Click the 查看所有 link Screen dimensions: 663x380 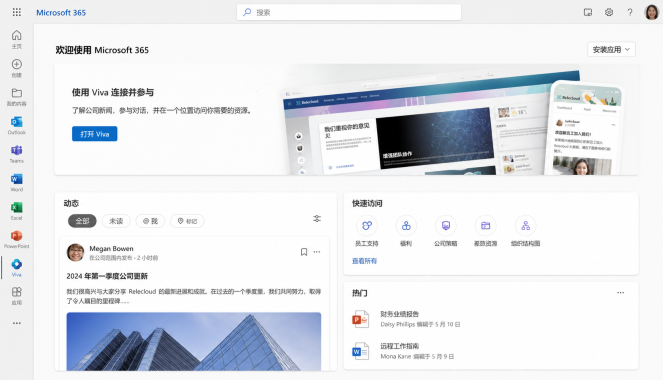pos(364,261)
